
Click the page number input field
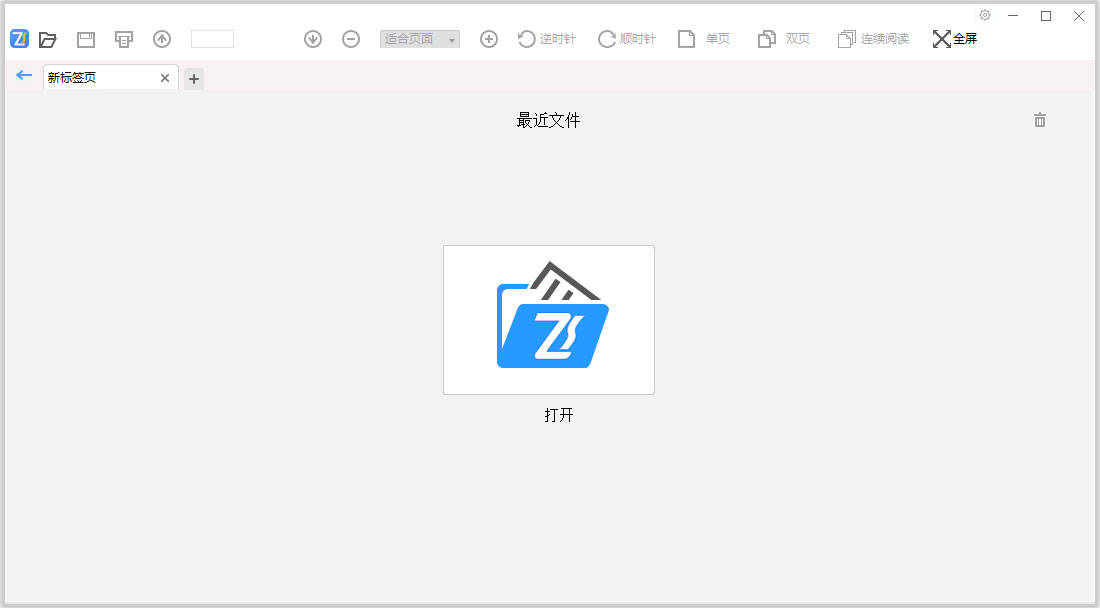pos(212,39)
